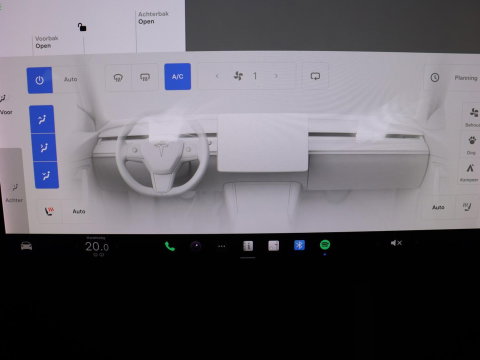
Task: Open the climate schedule clock icon
Action: [435, 78]
